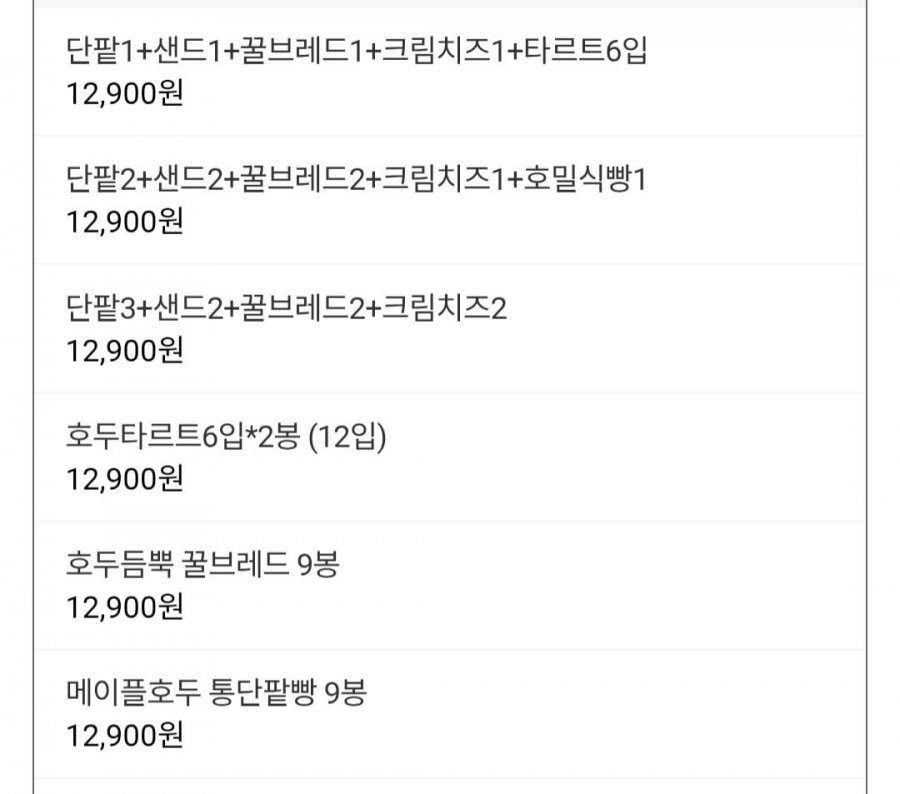Click the 12,900원 price below 호밀식빵1 set

(x=124, y=222)
